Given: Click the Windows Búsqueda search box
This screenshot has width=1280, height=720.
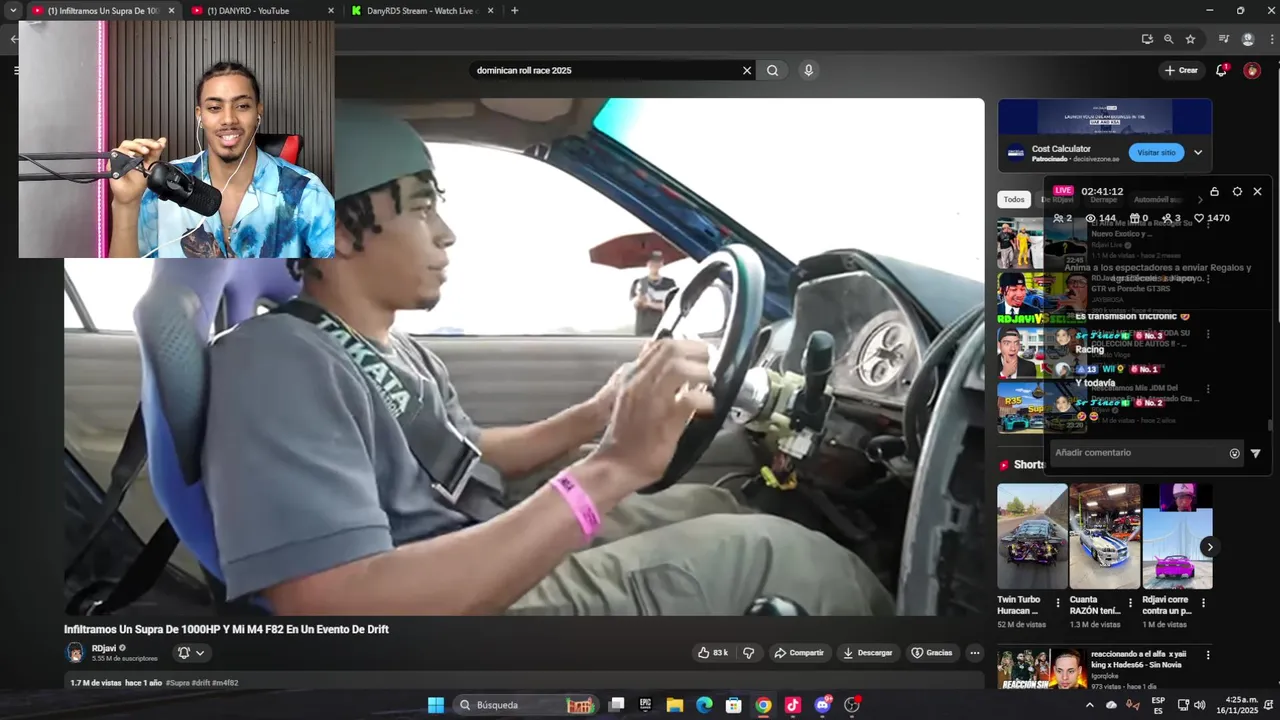Looking at the screenshot, I should click(526, 705).
